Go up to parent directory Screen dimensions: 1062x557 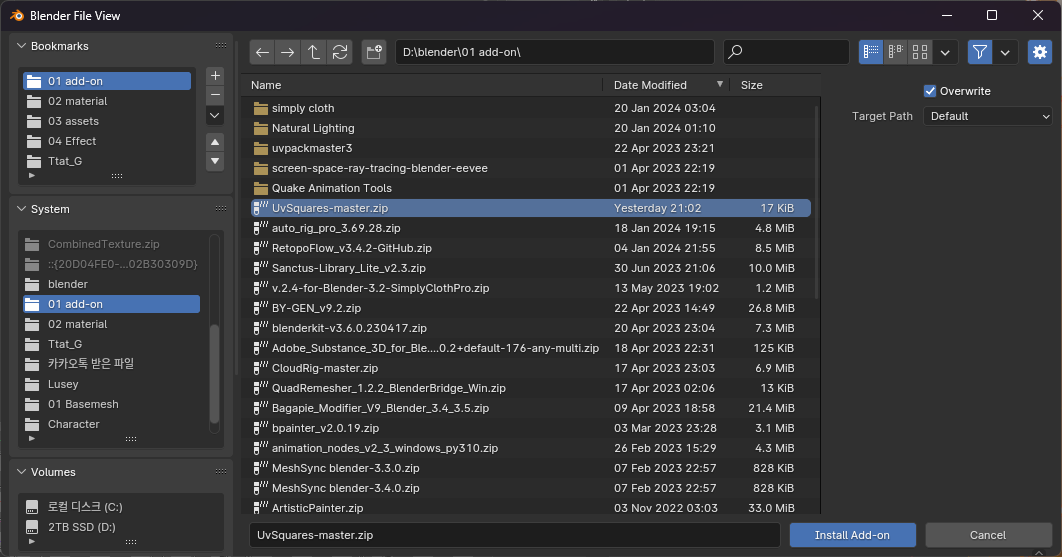tap(314, 52)
